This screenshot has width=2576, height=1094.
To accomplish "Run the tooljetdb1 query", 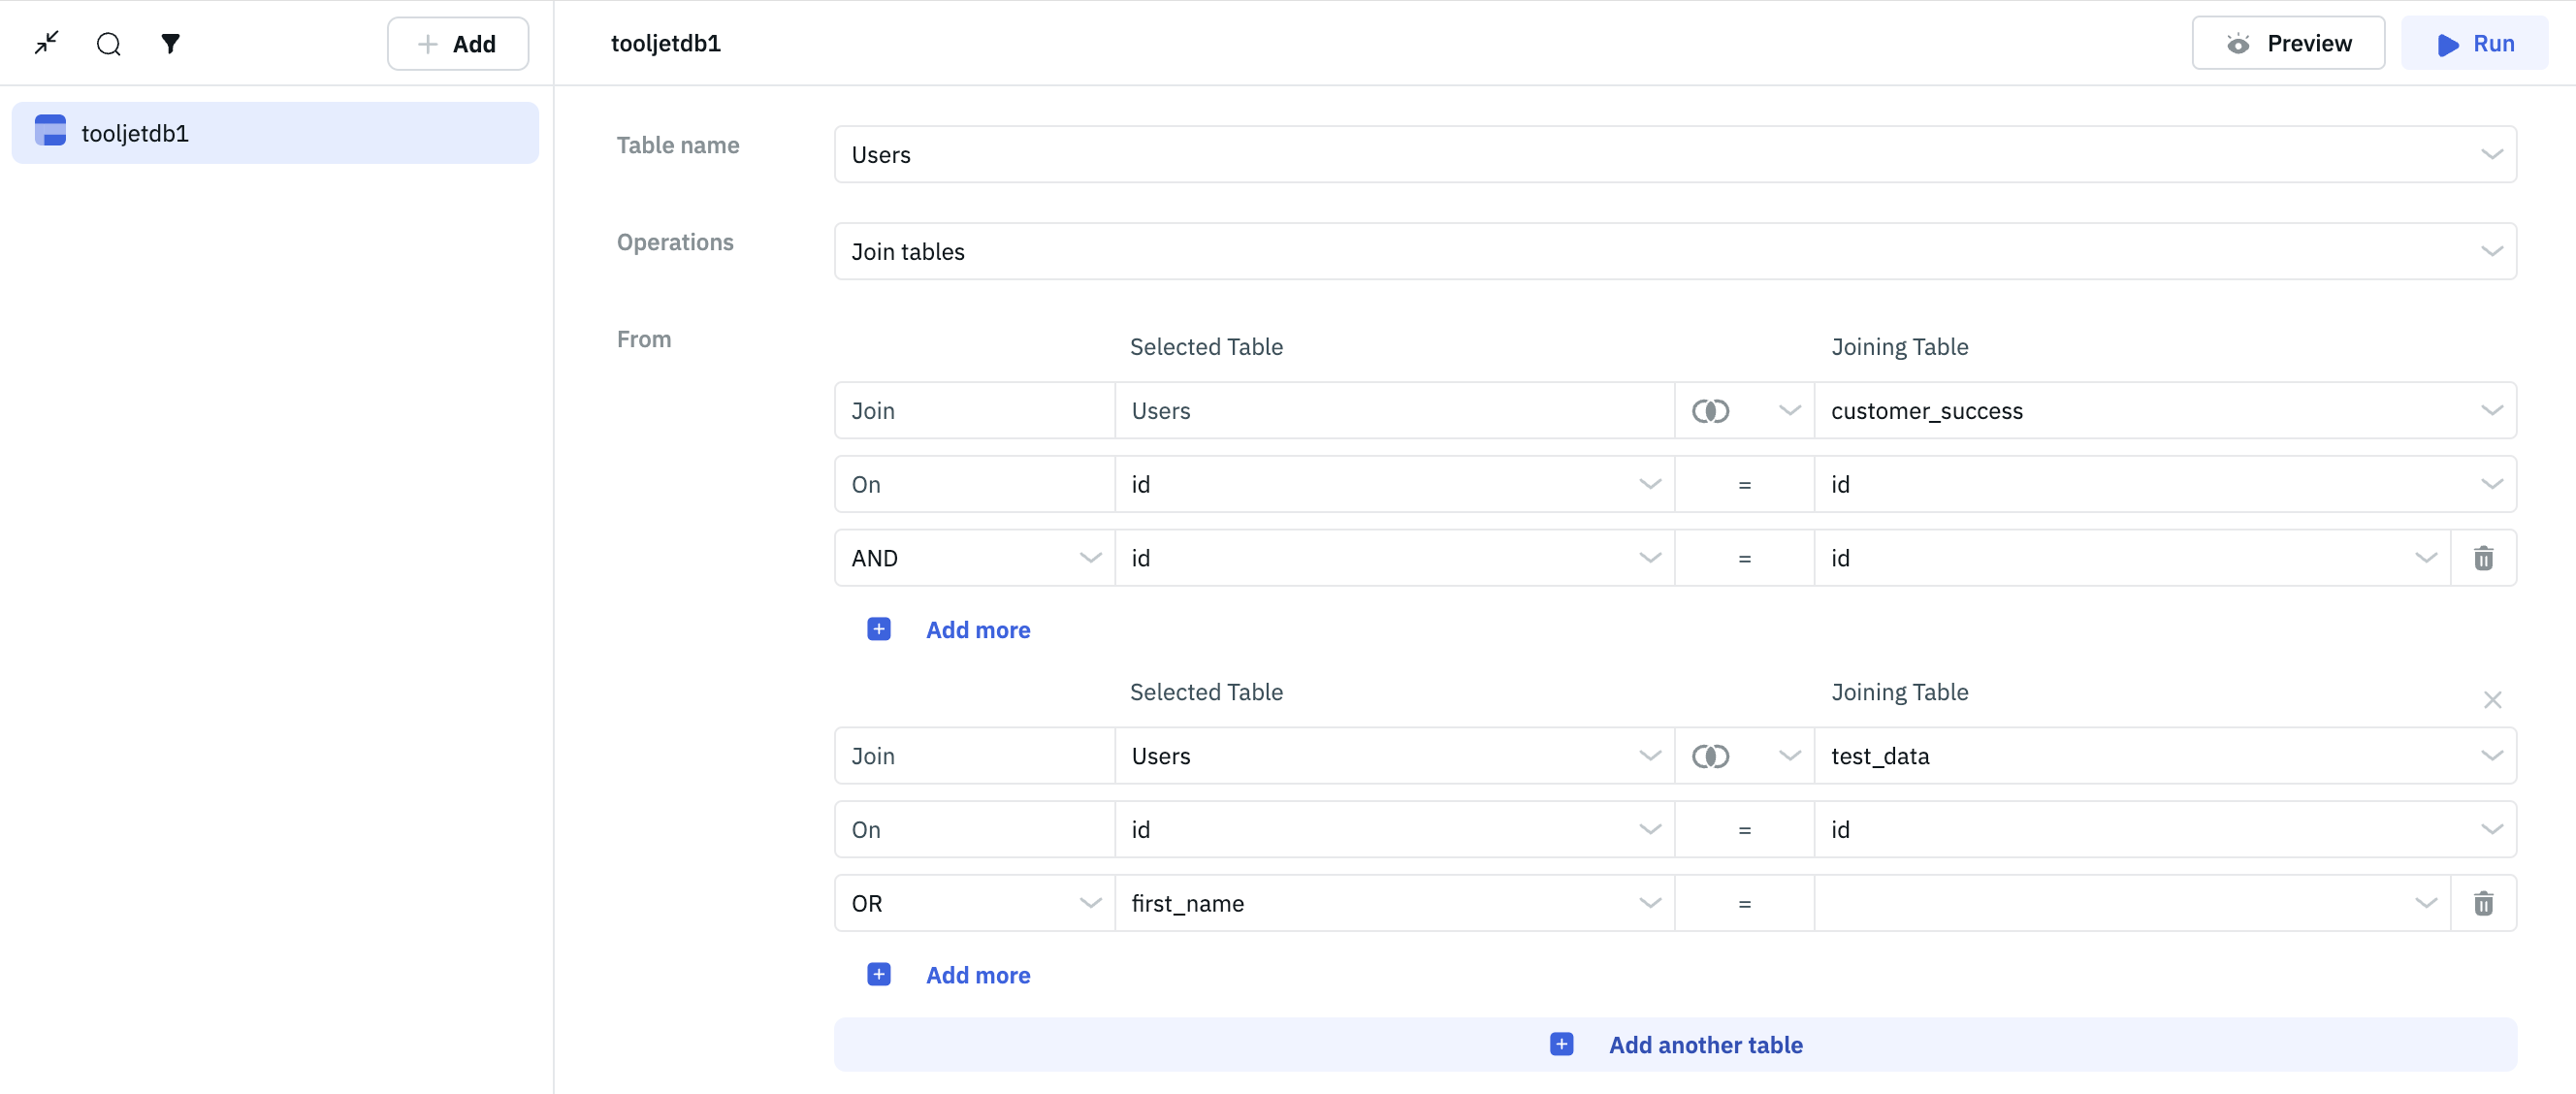I will point(2473,43).
